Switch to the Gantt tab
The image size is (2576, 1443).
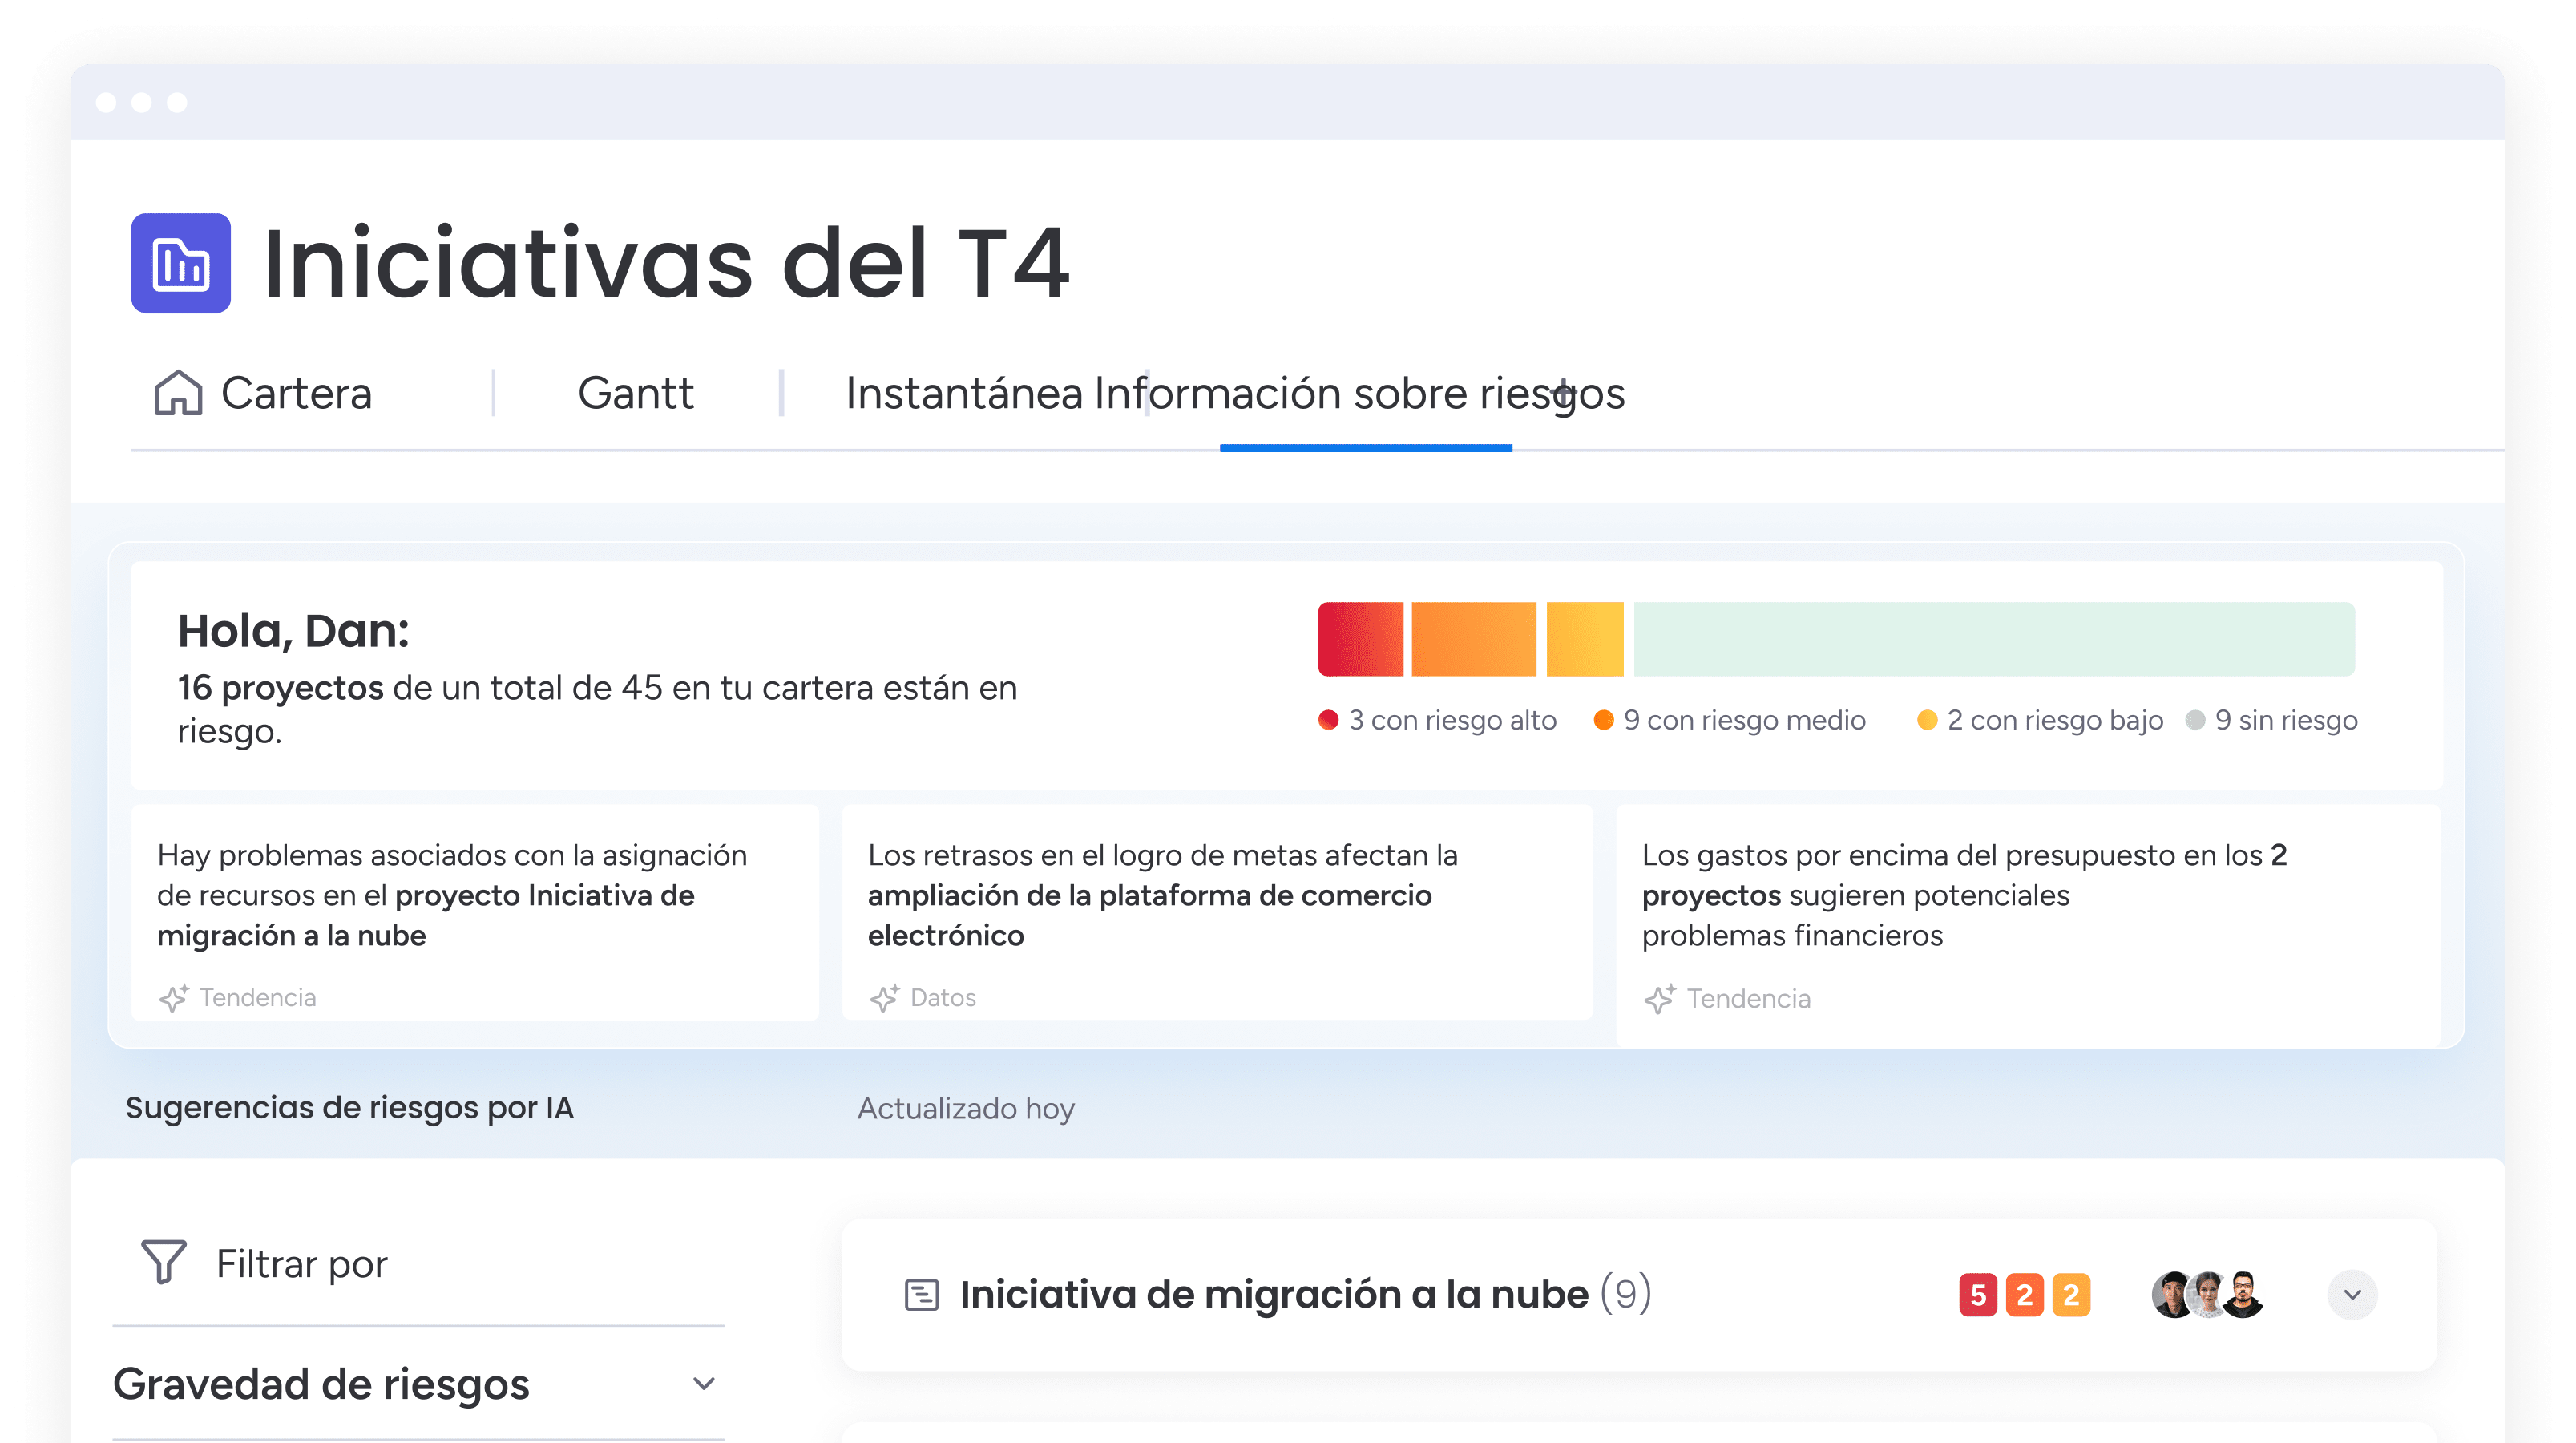pyautogui.click(x=635, y=393)
